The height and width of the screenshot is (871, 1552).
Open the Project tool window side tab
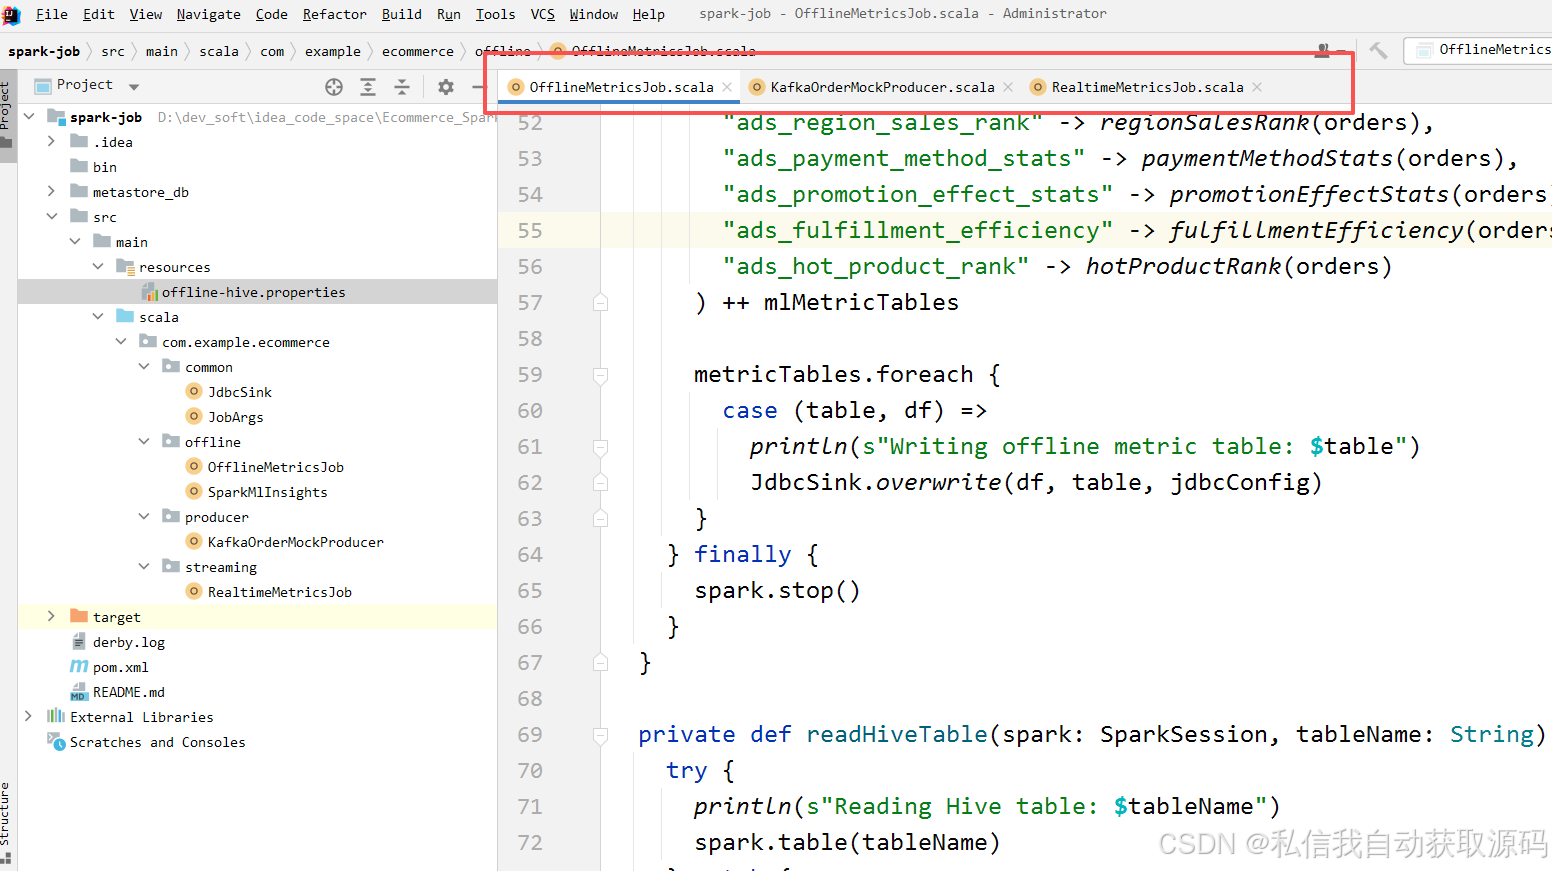8,114
